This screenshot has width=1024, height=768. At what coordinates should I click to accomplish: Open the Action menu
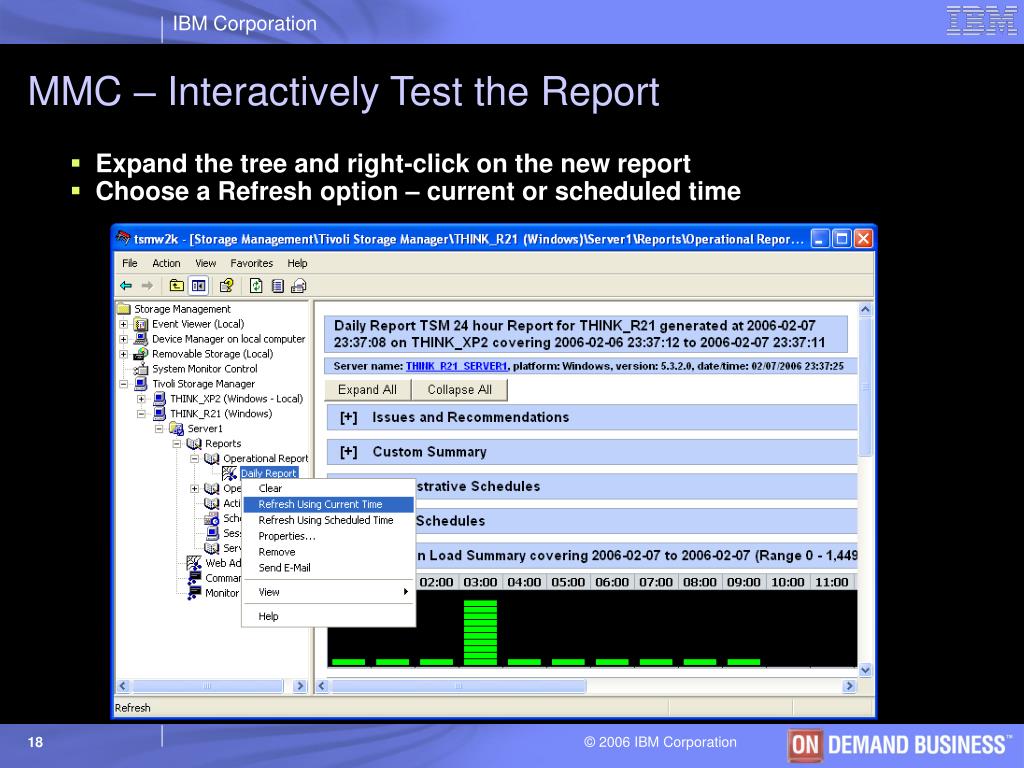click(x=166, y=263)
